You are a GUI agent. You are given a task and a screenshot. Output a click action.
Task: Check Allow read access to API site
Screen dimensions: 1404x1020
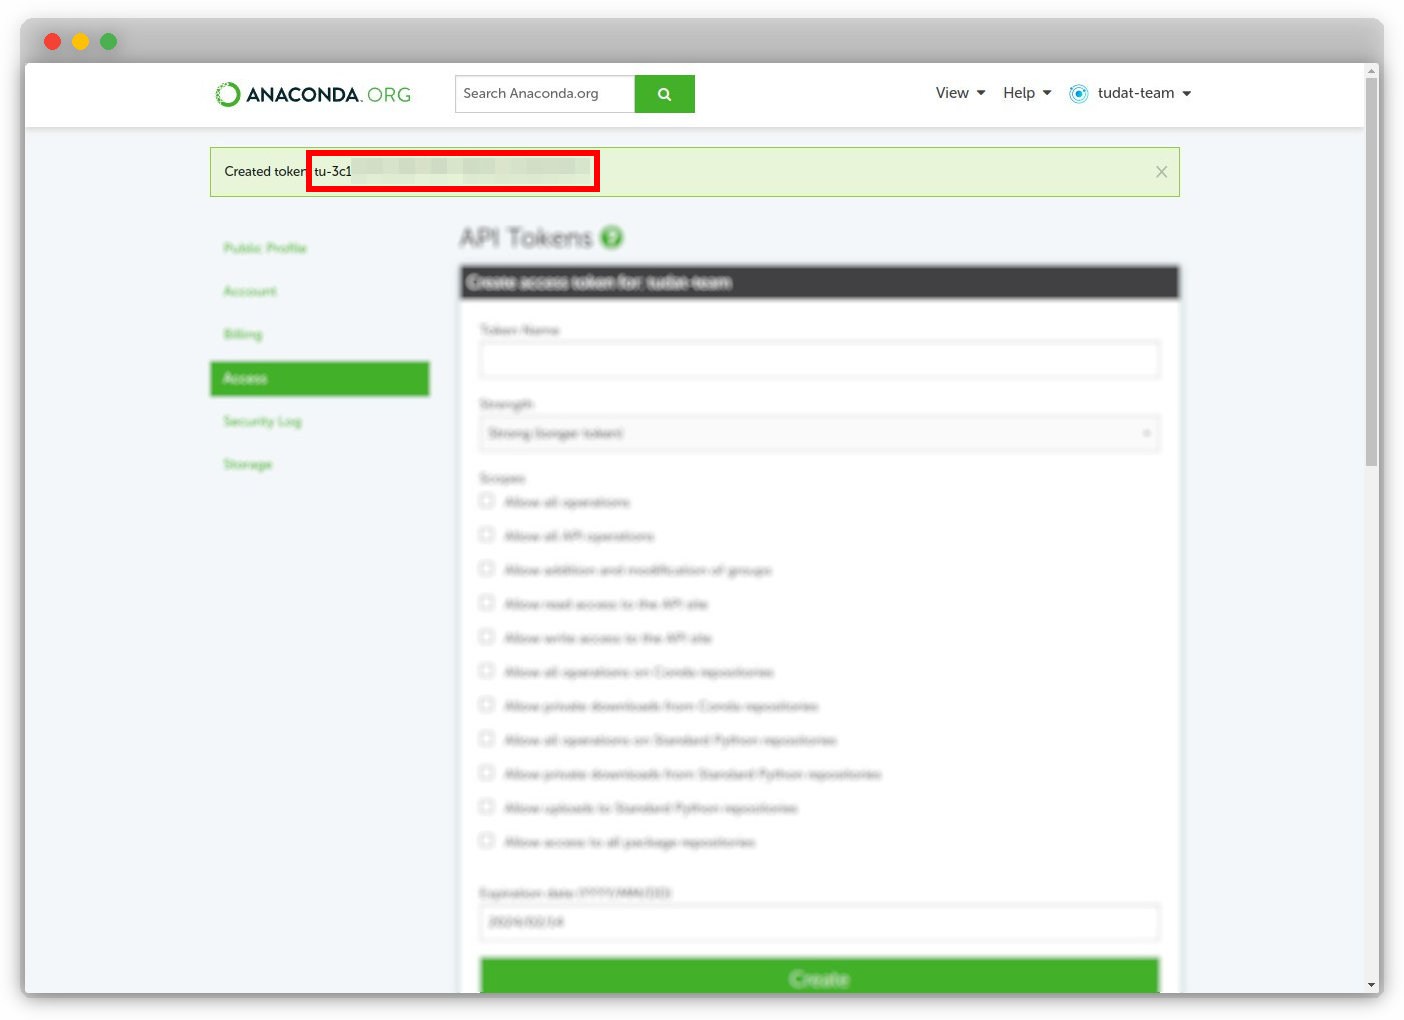[x=487, y=603]
